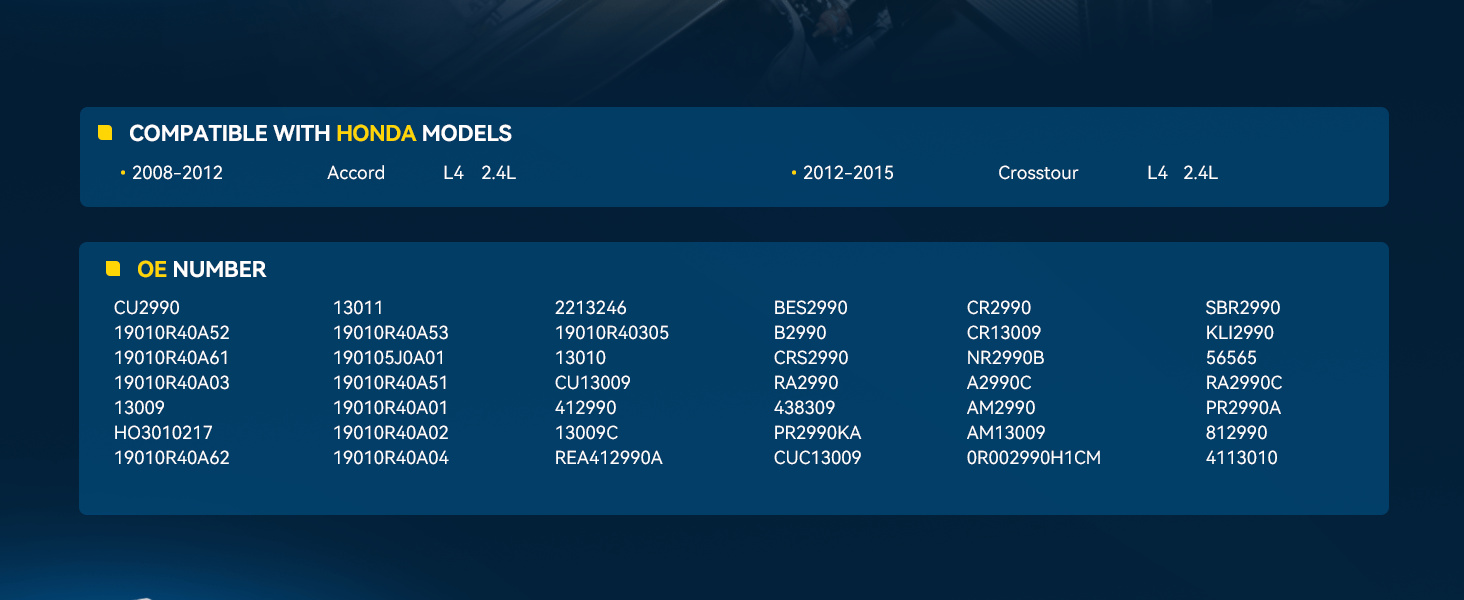Select the "56565" entry
Image resolution: width=1464 pixels, height=600 pixels.
tap(1232, 358)
